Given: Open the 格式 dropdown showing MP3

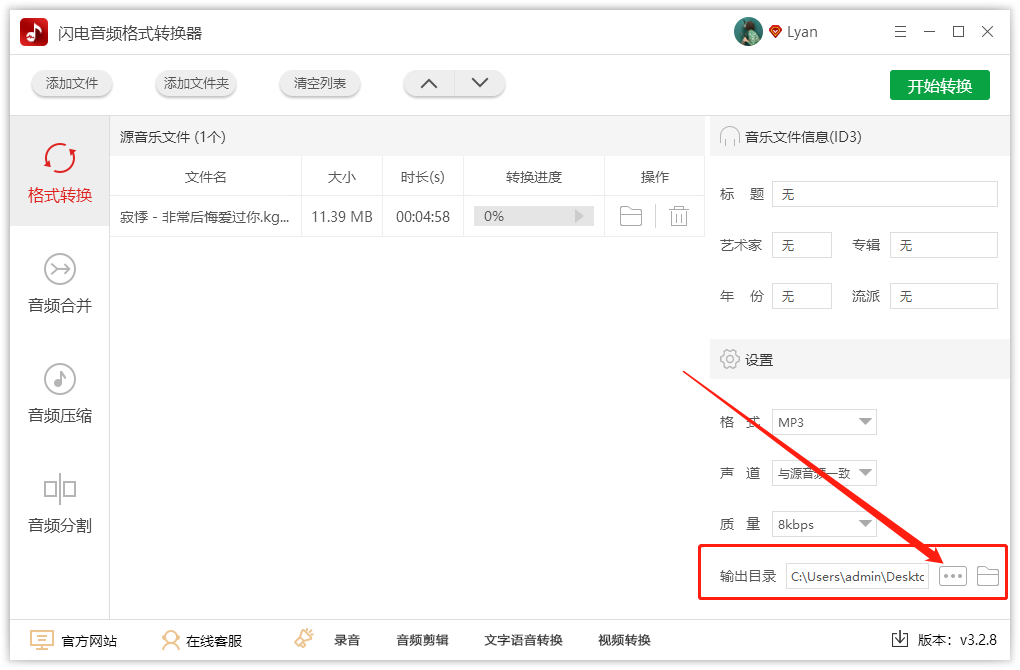Looking at the screenshot, I should (824, 422).
